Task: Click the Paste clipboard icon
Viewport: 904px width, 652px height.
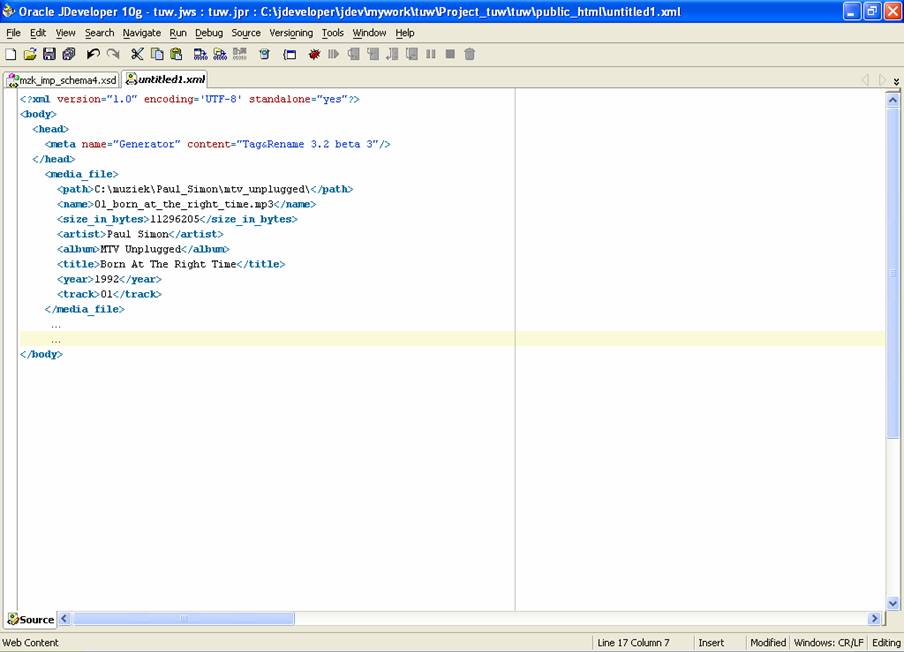Action: click(176, 54)
